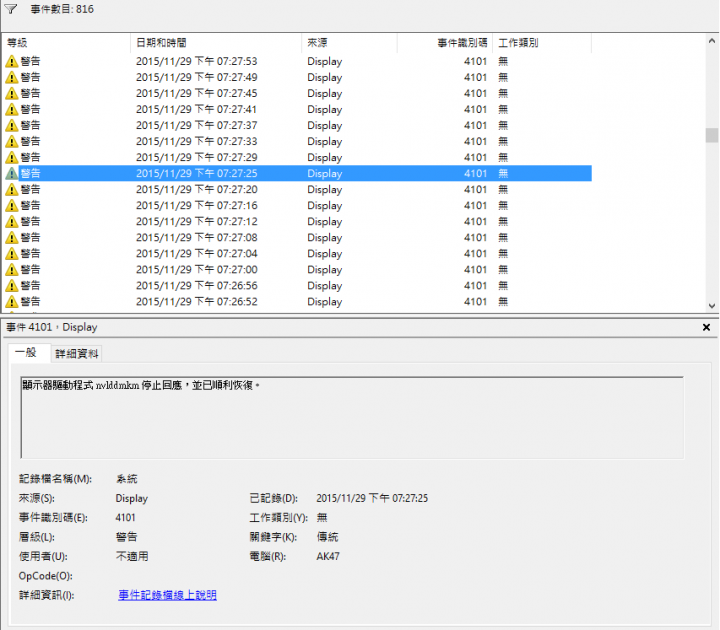Select date cell 2015/11/29 下午 07:27:16
Viewport: 720px width, 630px height.
tap(197, 206)
